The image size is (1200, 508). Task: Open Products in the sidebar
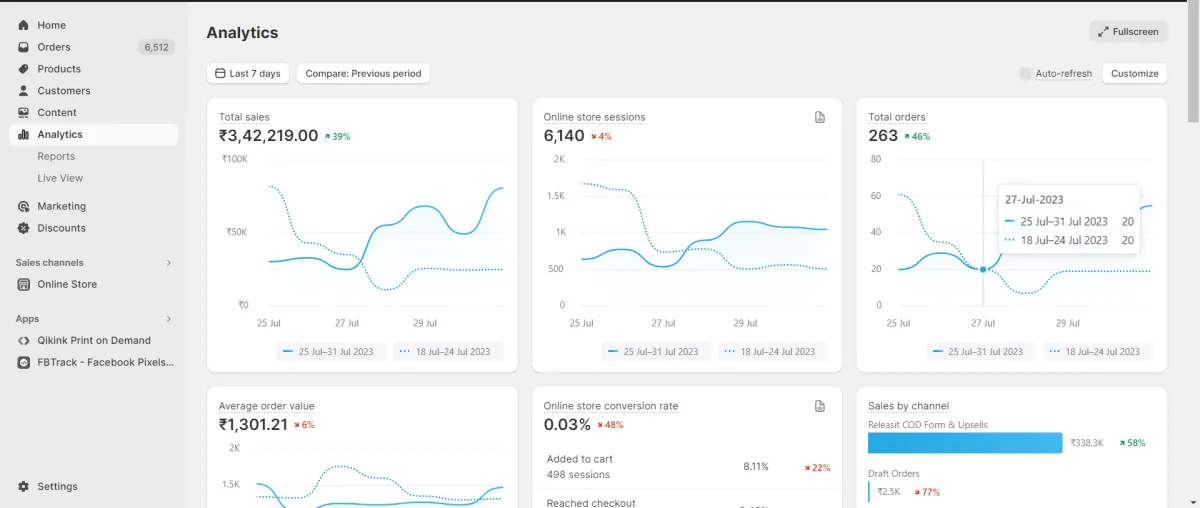pos(93,69)
